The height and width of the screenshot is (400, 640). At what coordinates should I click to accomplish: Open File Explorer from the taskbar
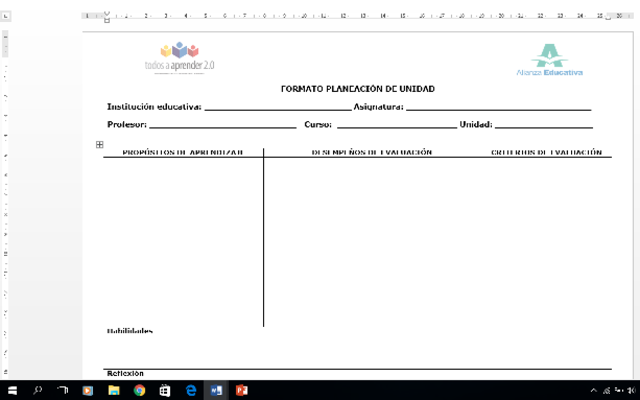(113, 391)
